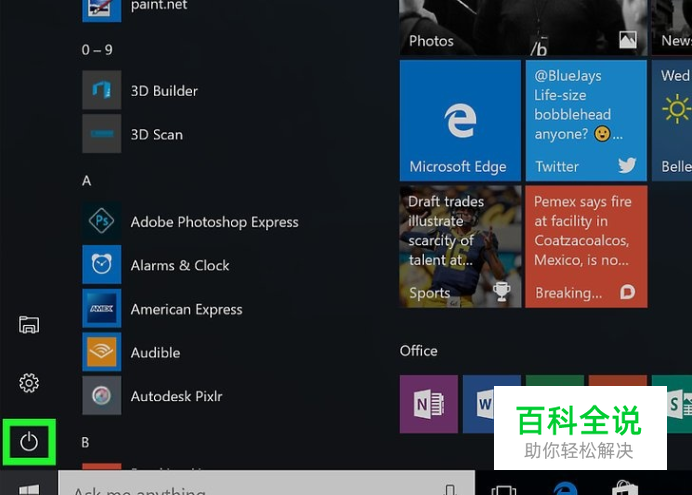
Task: Launch Audible app icon
Action: pyautogui.click(x=102, y=352)
